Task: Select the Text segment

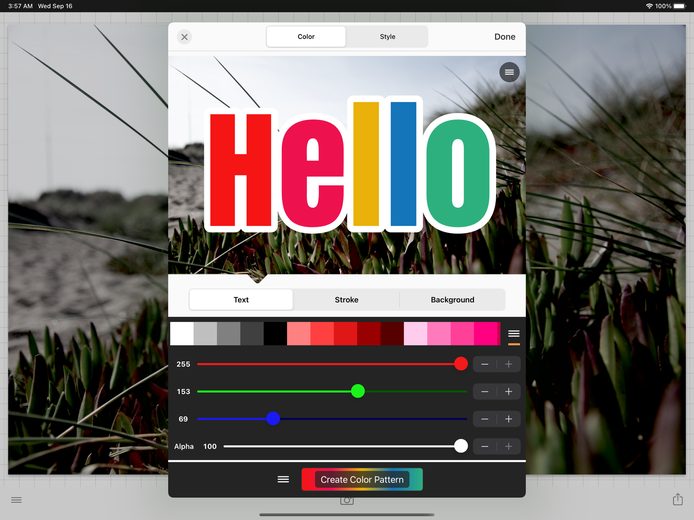Action: coord(241,300)
